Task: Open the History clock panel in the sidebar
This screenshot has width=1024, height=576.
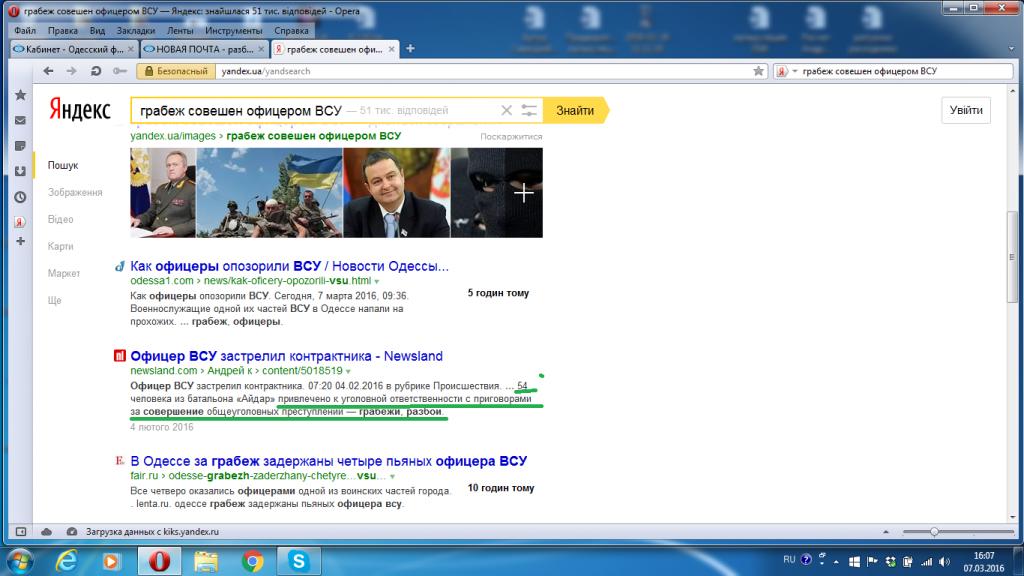Action: coord(20,197)
